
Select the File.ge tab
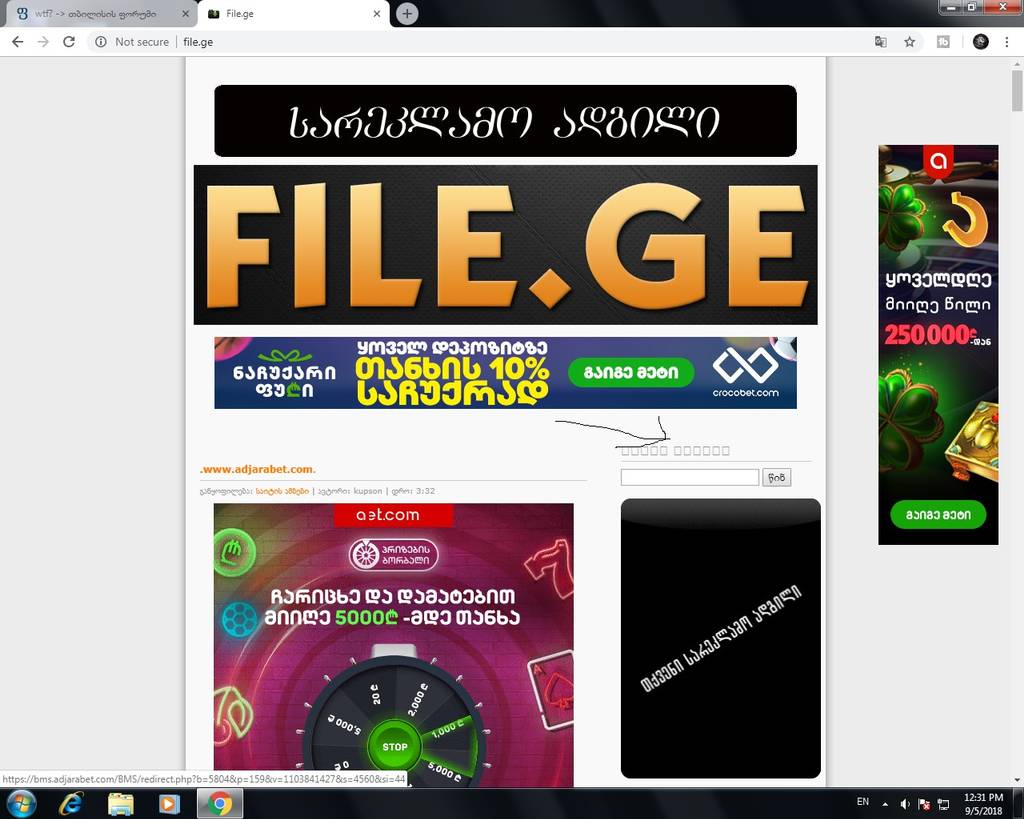(287, 14)
